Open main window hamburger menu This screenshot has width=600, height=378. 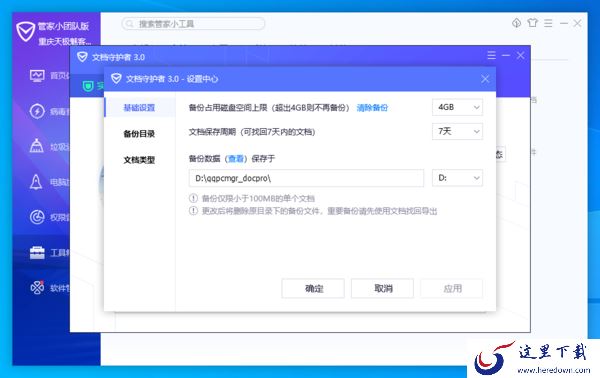(x=548, y=23)
